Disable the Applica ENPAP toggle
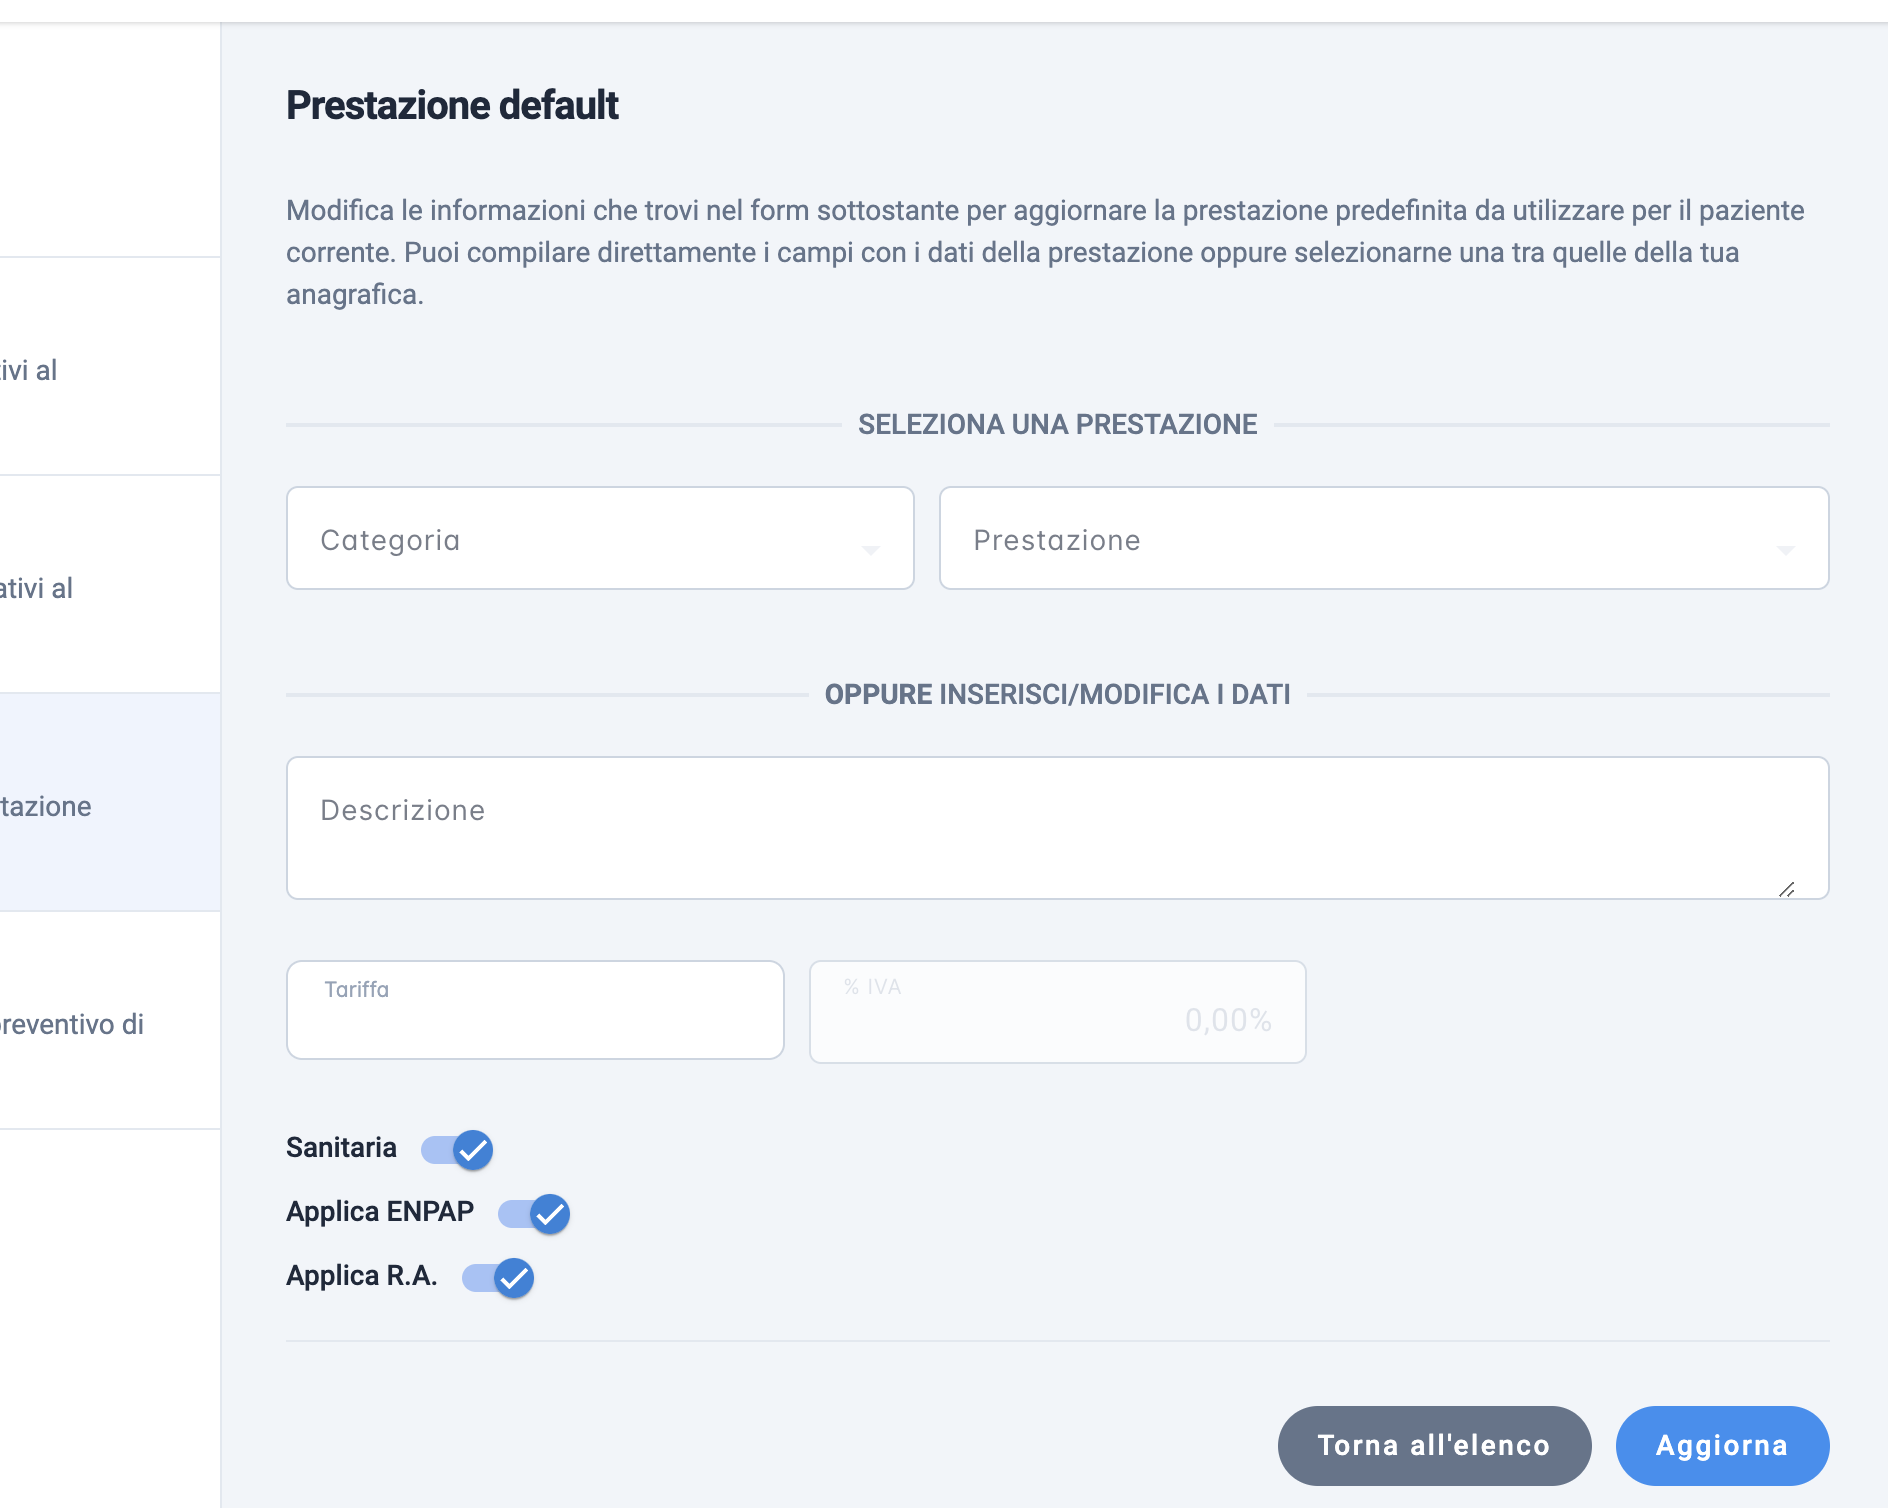This screenshot has width=1888, height=1508. tap(534, 1213)
